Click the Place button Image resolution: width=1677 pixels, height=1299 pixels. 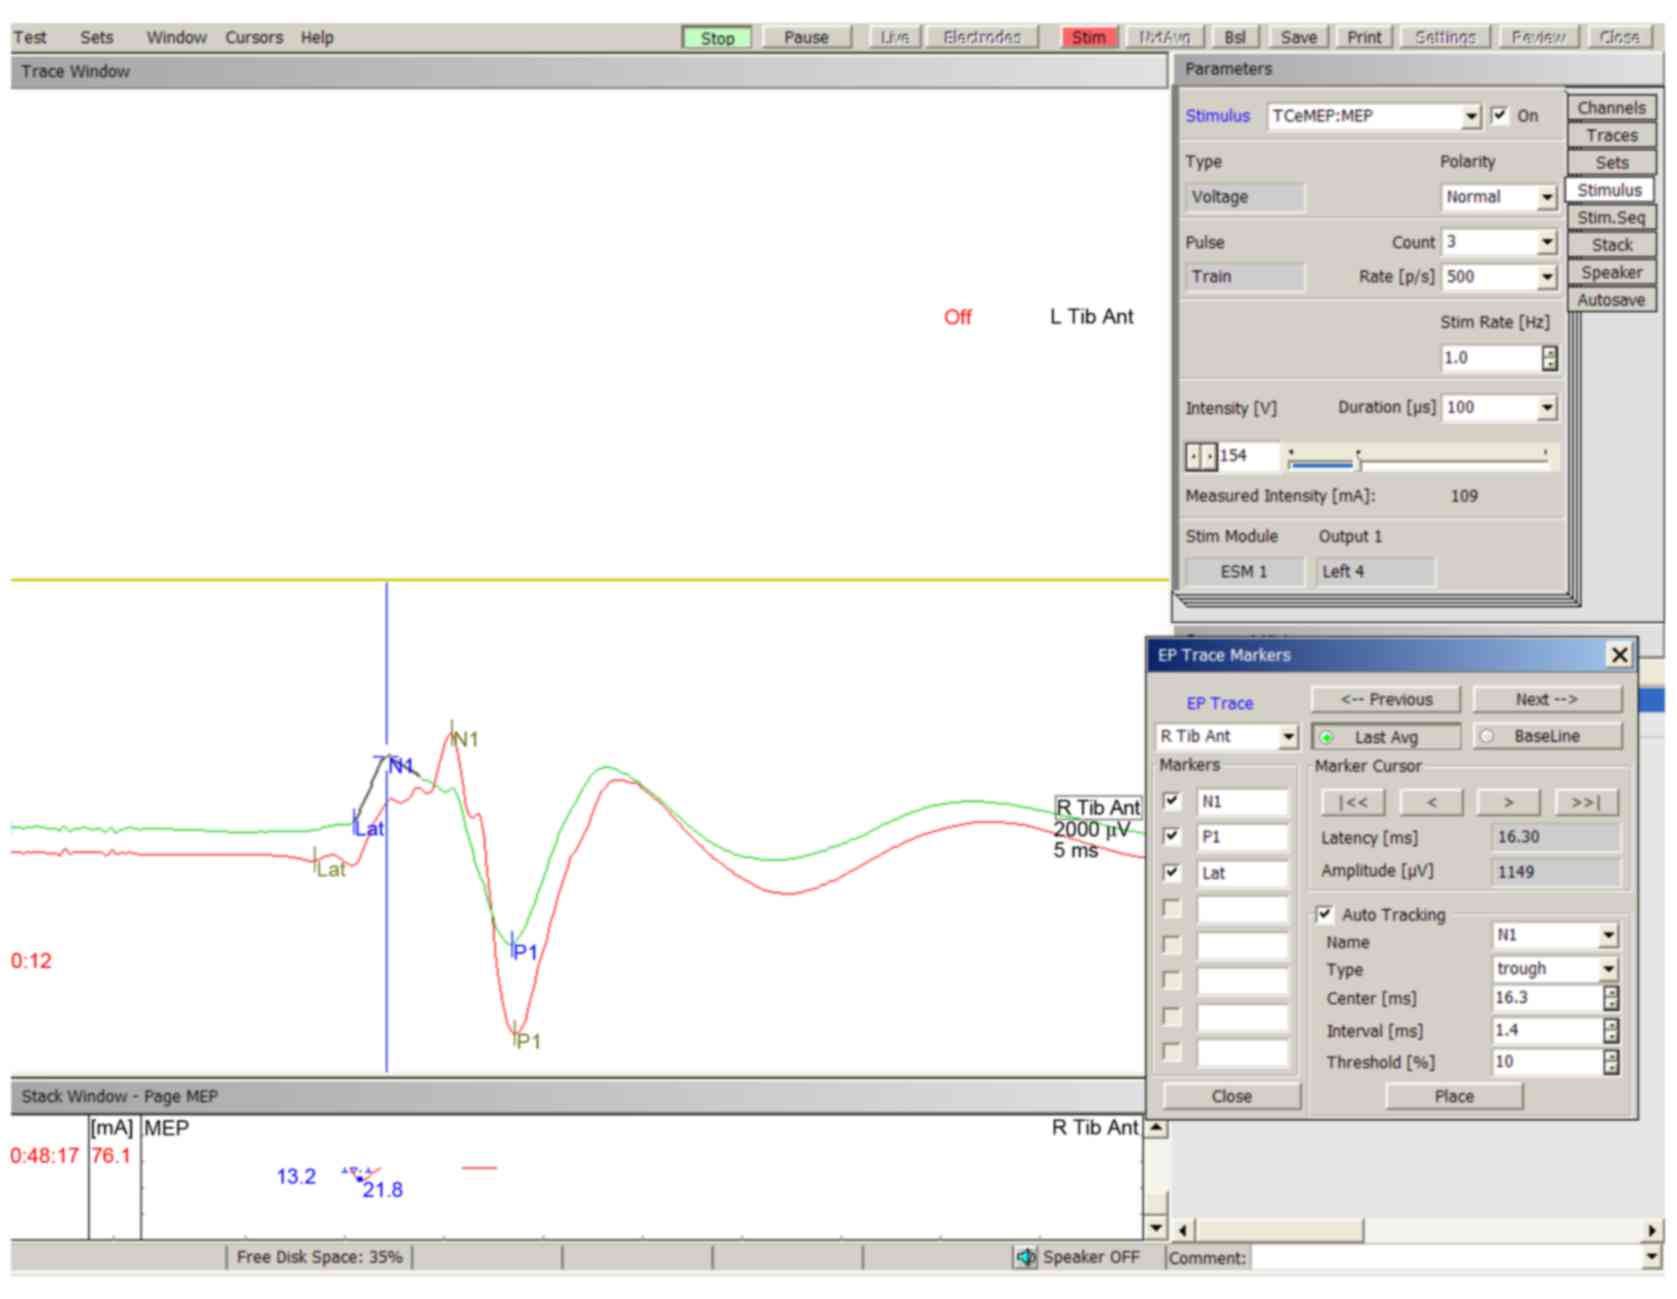point(1453,1096)
